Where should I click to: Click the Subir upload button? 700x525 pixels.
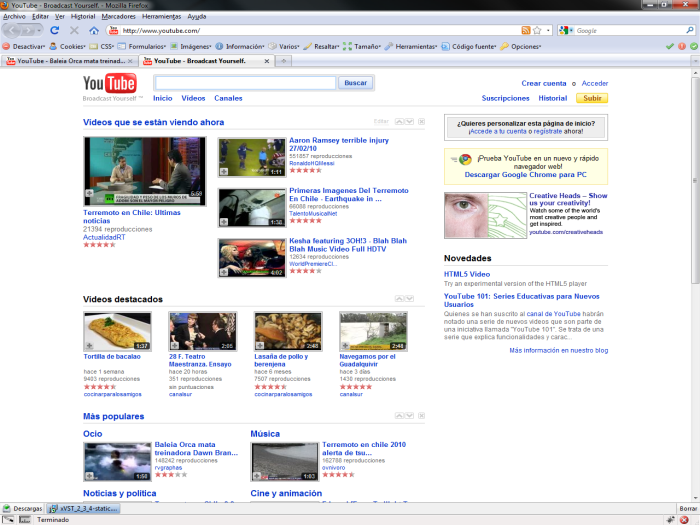pos(592,98)
